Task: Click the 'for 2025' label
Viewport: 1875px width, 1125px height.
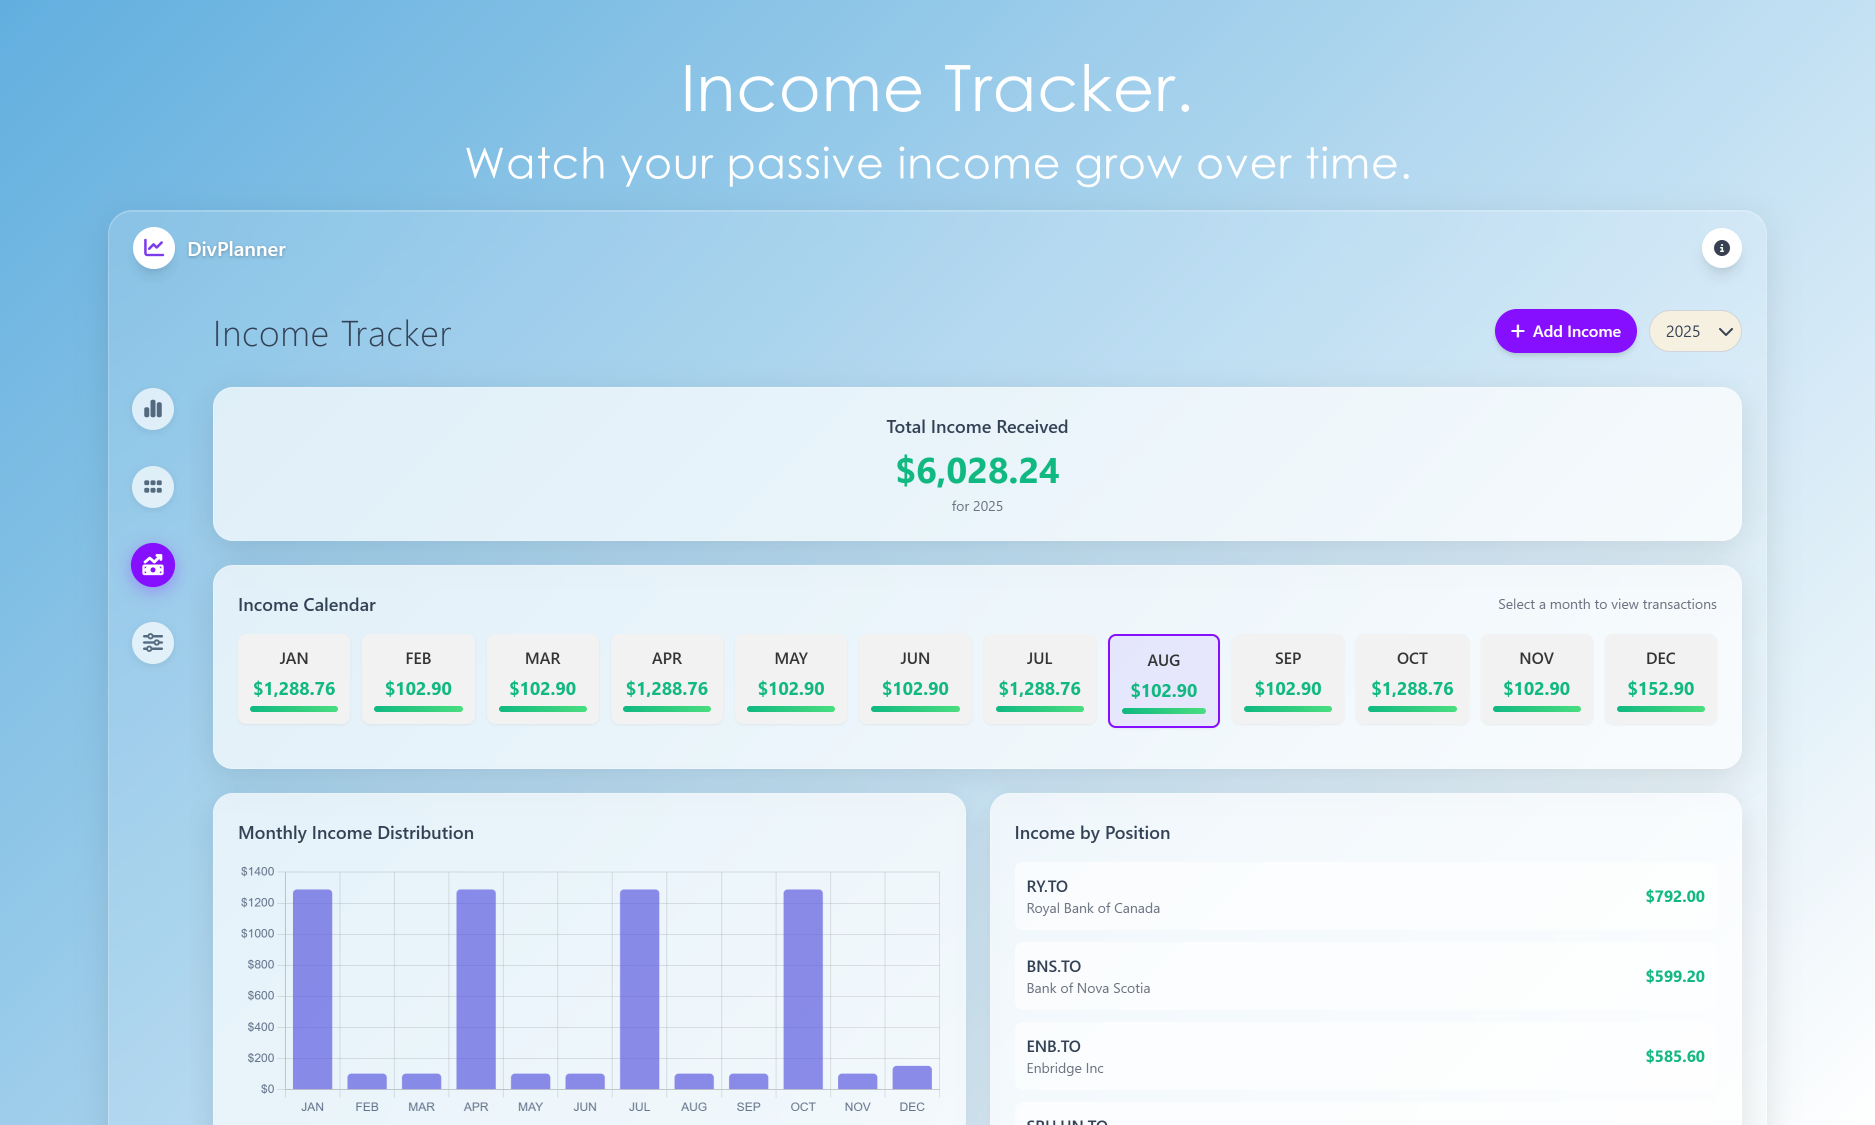Action: coord(977,506)
